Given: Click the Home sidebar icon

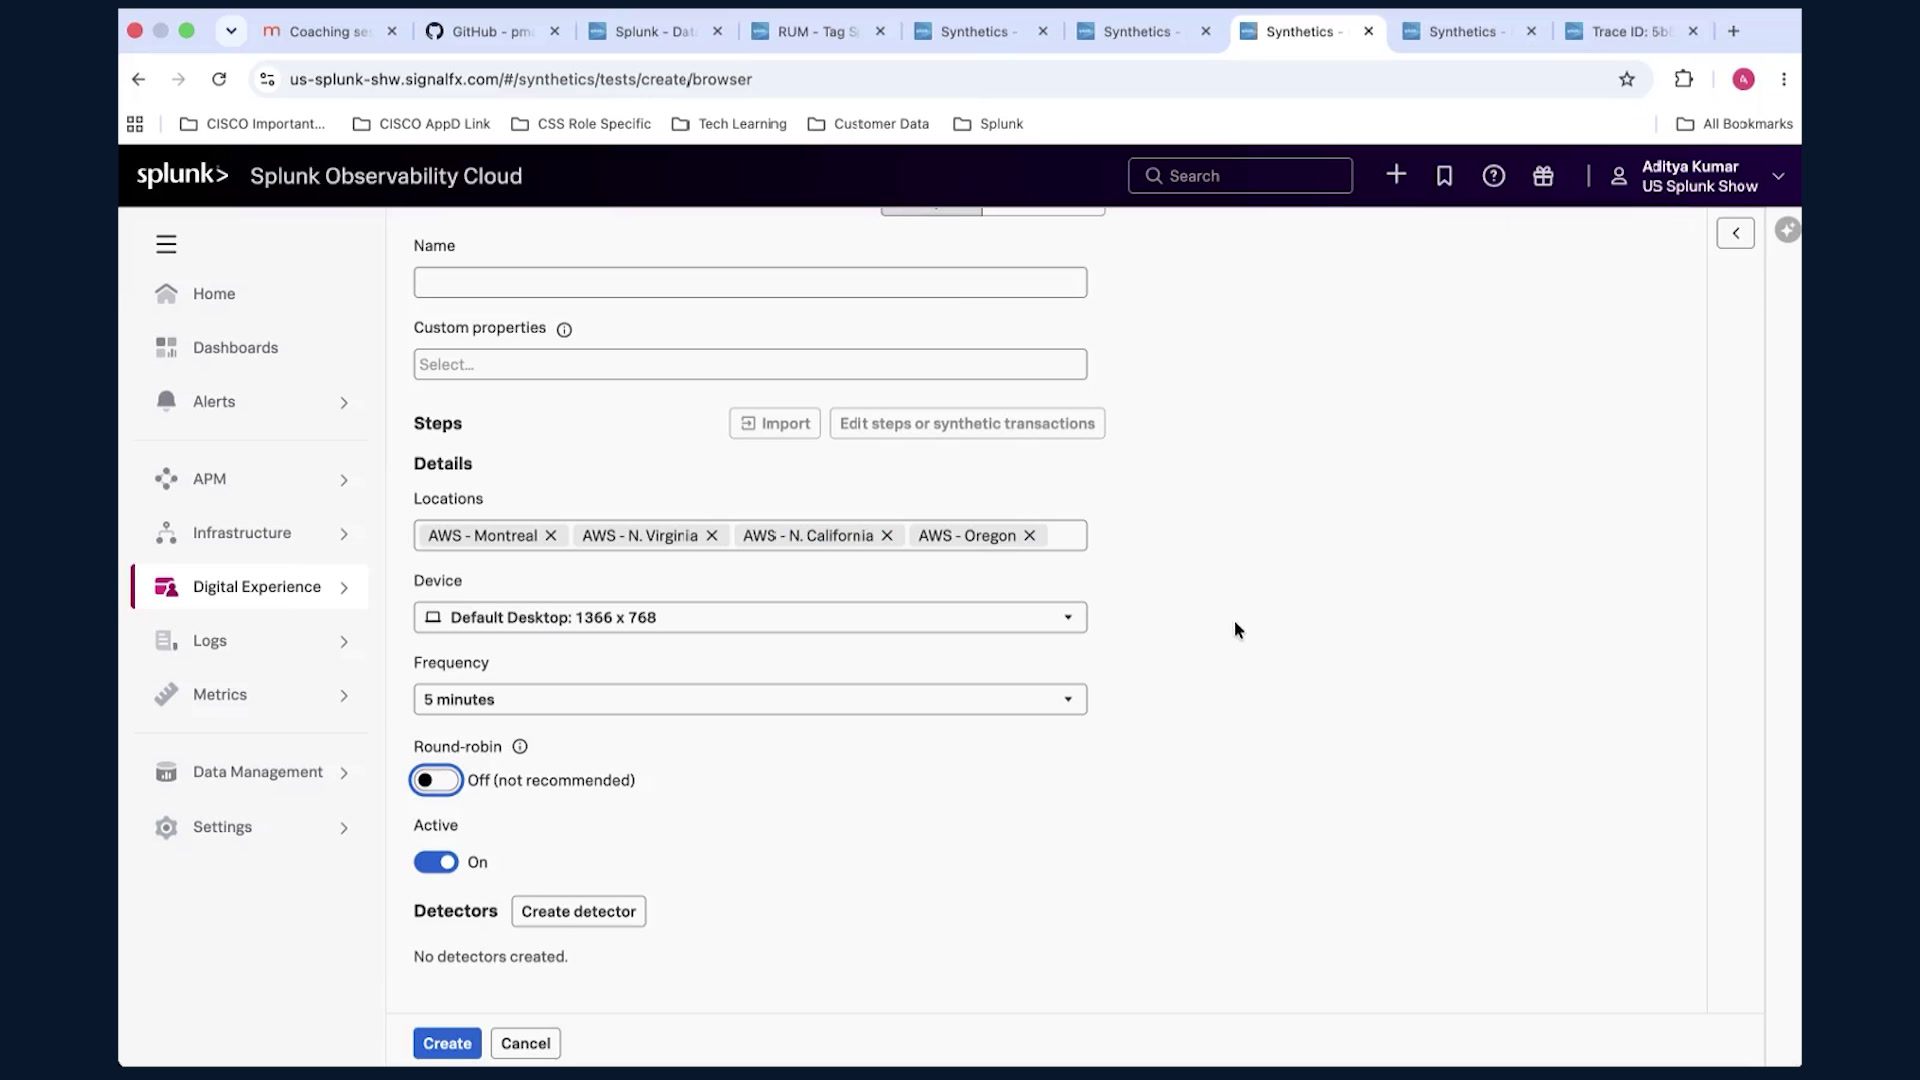Looking at the screenshot, I should click(x=166, y=293).
